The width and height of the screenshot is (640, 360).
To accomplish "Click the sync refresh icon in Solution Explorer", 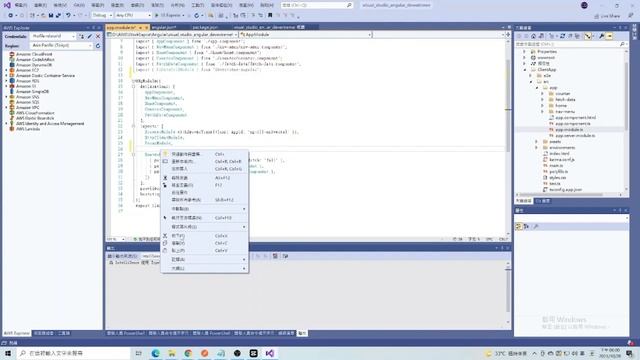I will point(562,36).
